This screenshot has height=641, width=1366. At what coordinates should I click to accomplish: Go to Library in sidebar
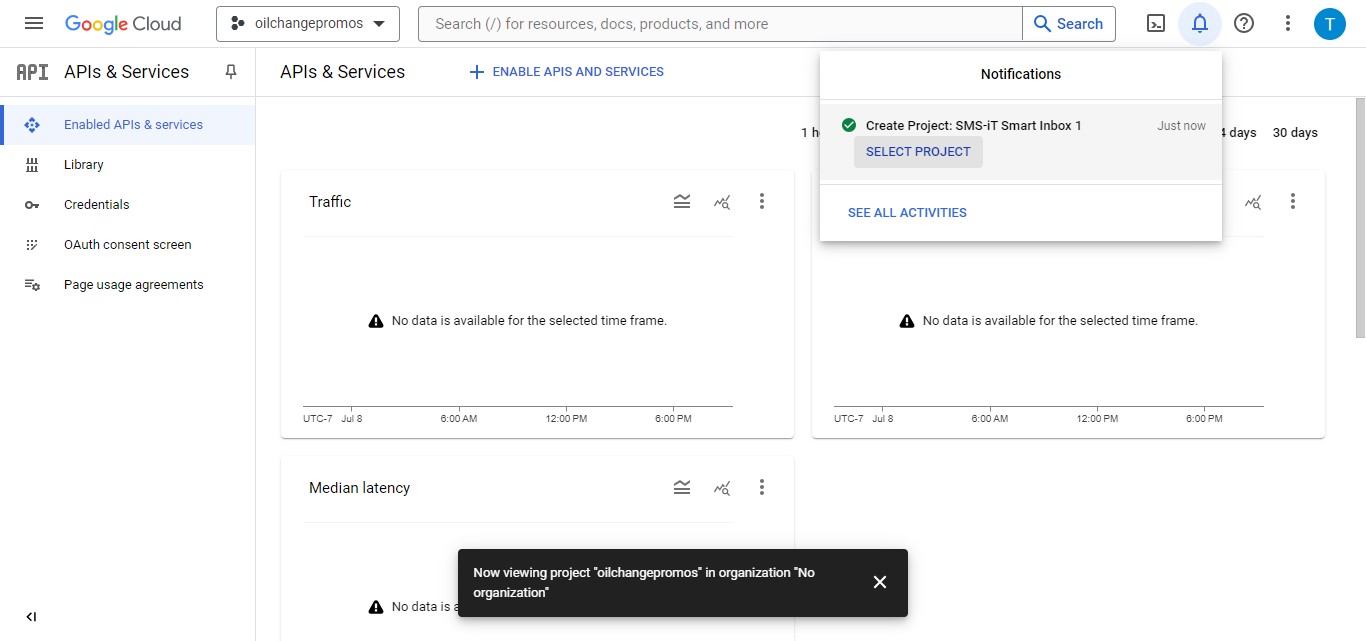(x=84, y=165)
